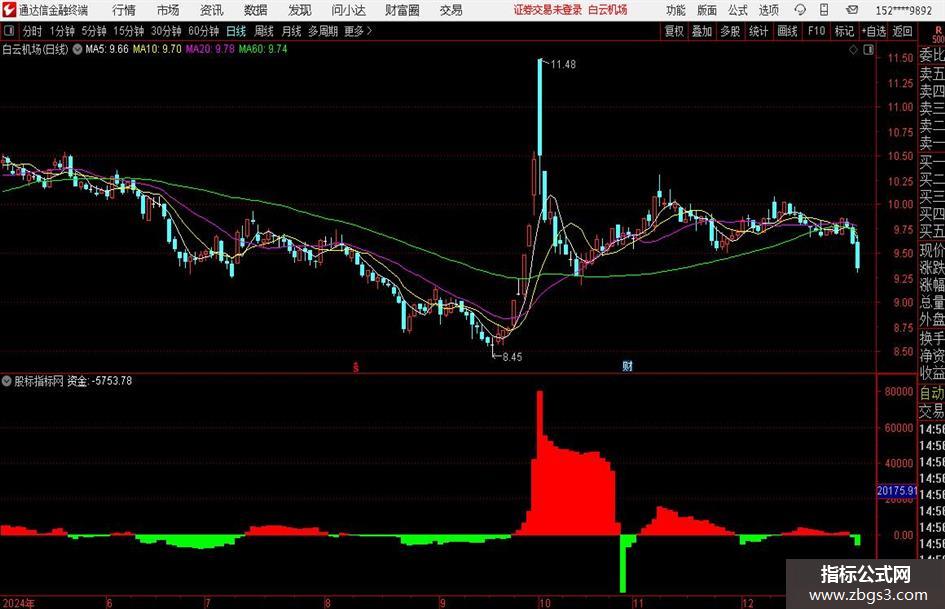Click the MA60: 9.74 label

(x=263, y=49)
